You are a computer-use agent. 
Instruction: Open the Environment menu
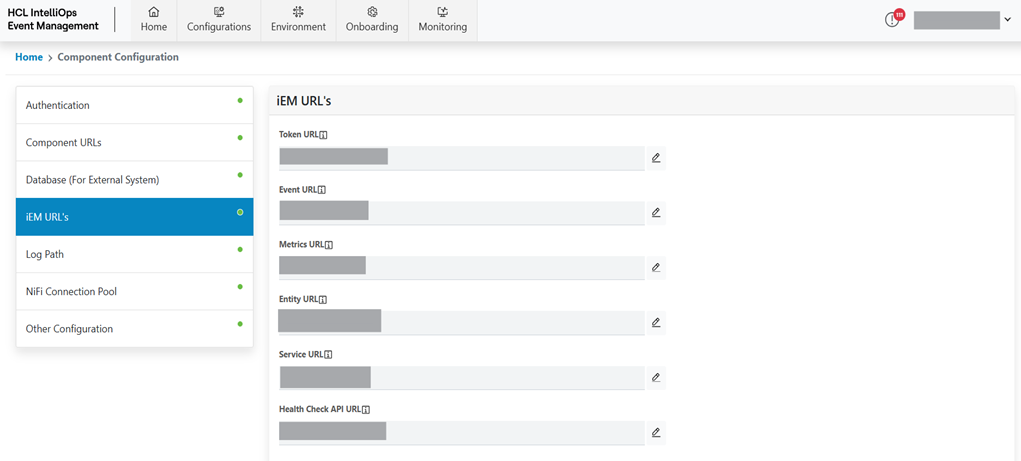pyautogui.click(x=298, y=20)
